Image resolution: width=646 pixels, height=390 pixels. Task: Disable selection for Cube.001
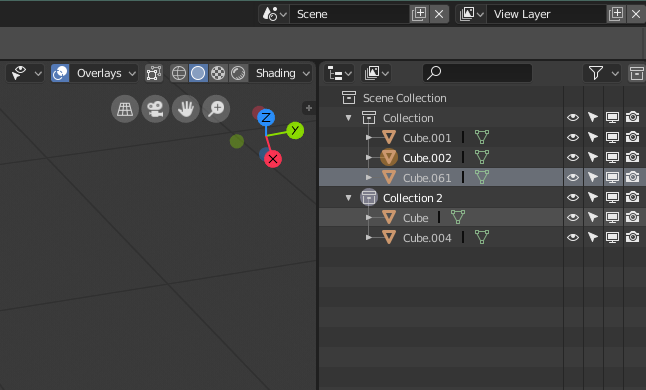(x=593, y=137)
